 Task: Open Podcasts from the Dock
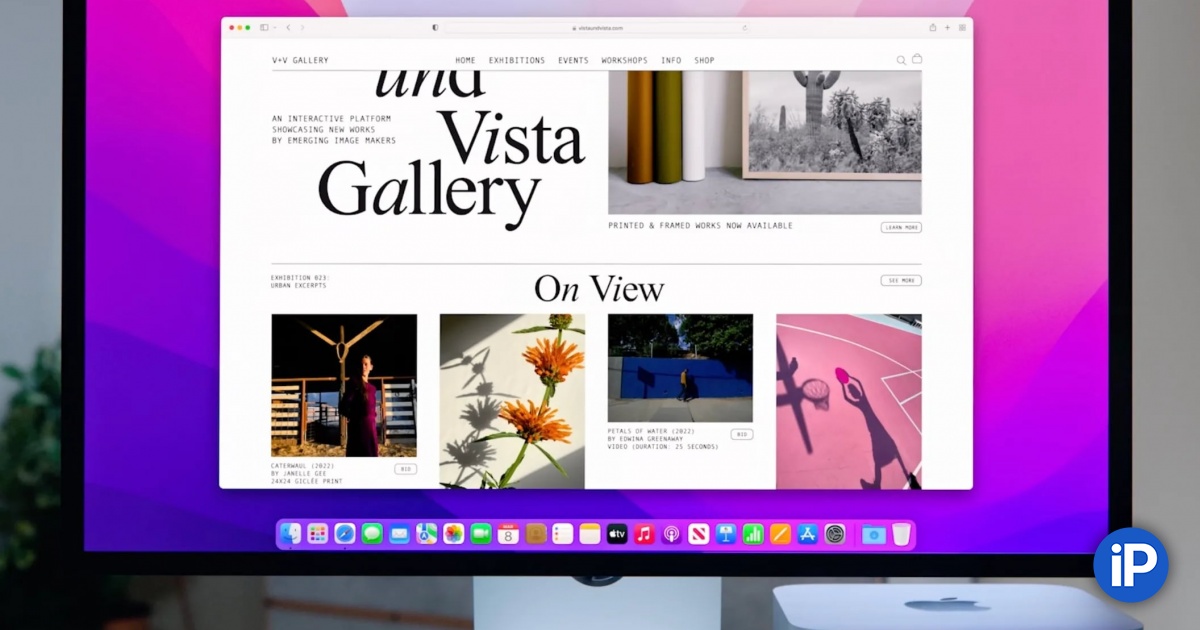[x=671, y=534]
